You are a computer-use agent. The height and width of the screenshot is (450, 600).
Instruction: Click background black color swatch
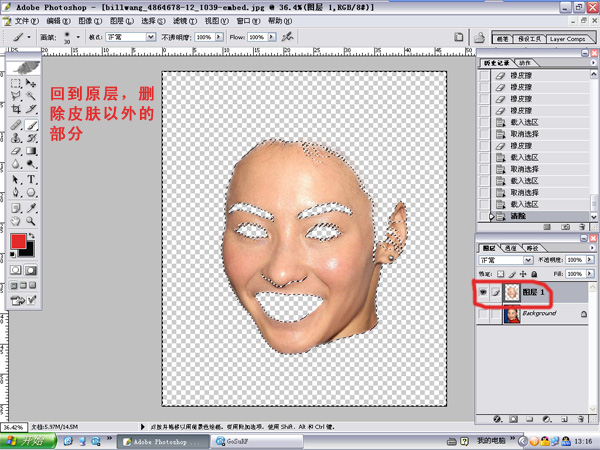pos(29,251)
